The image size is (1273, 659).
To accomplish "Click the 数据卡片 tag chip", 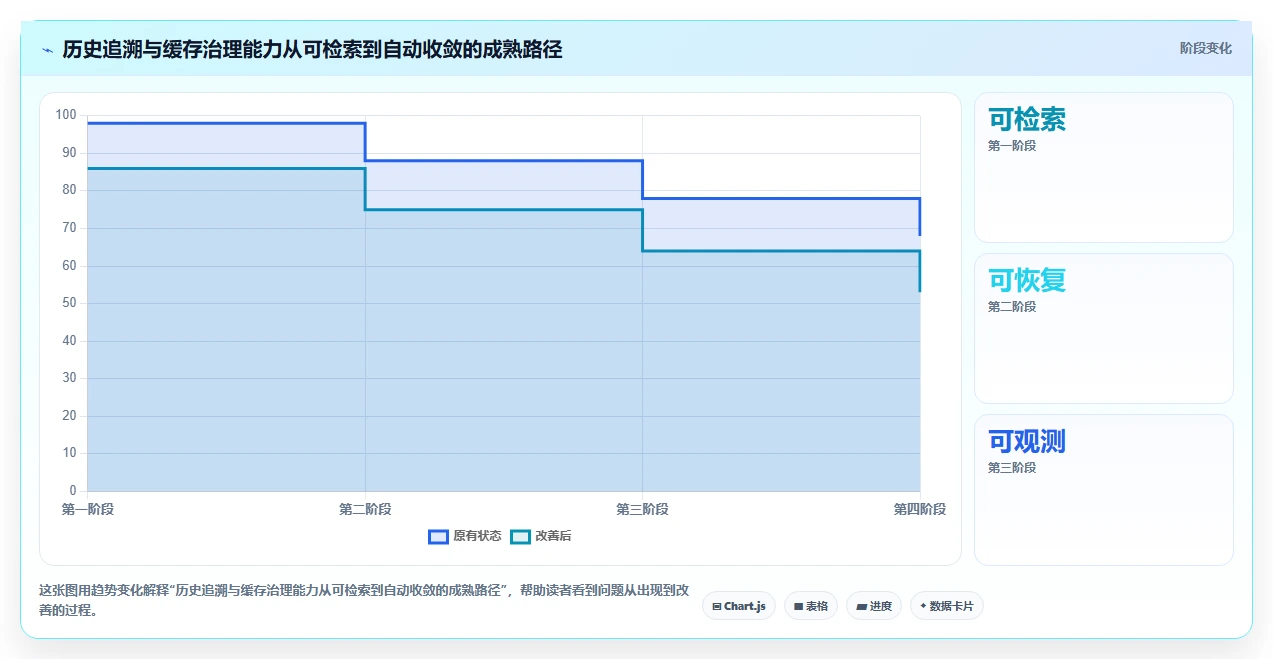I will pyautogui.click(x=947, y=606).
